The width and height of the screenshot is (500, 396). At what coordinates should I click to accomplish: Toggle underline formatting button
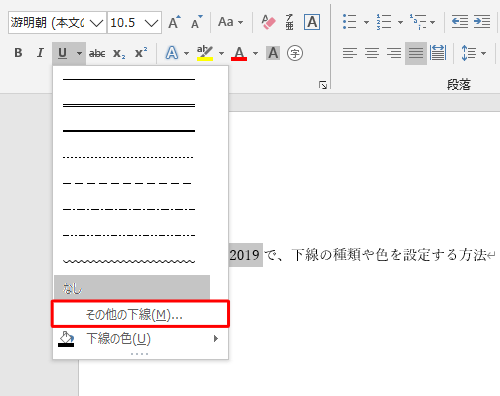coord(62,53)
